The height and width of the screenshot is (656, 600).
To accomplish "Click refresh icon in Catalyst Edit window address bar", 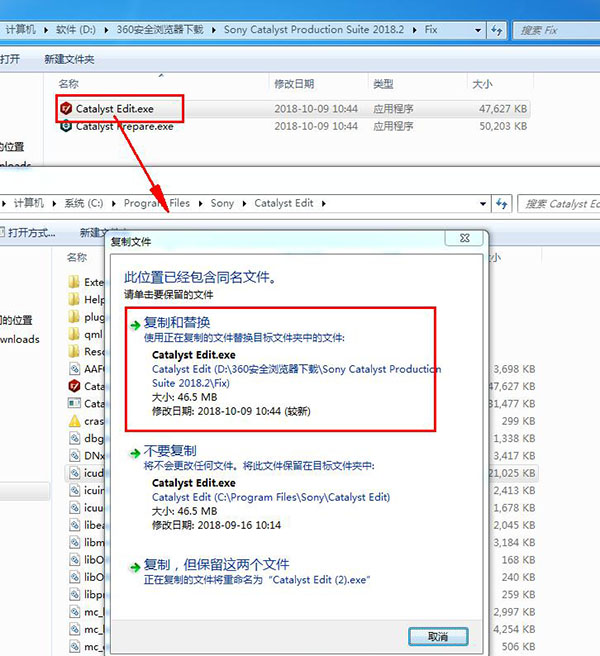I will (502, 203).
